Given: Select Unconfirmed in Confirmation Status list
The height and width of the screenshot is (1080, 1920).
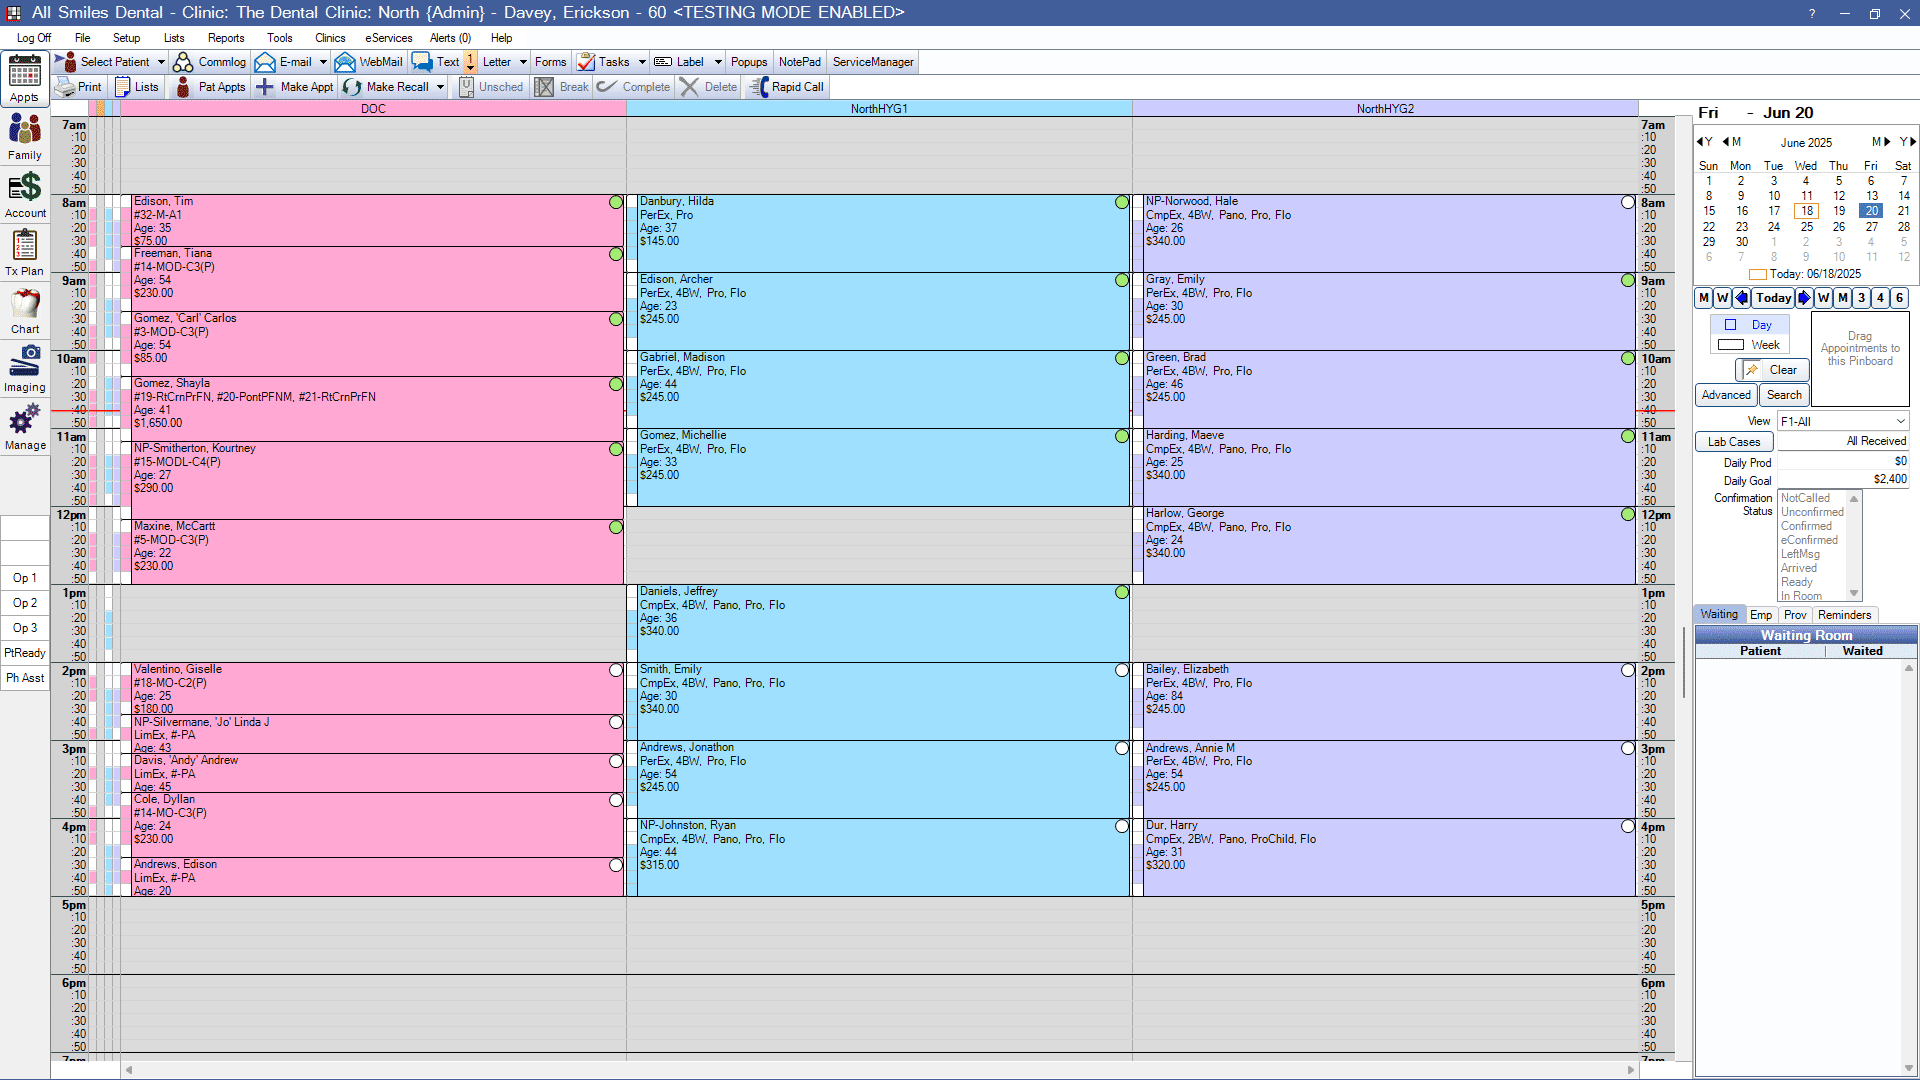Looking at the screenshot, I should pyautogui.click(x=1811, y=512).
